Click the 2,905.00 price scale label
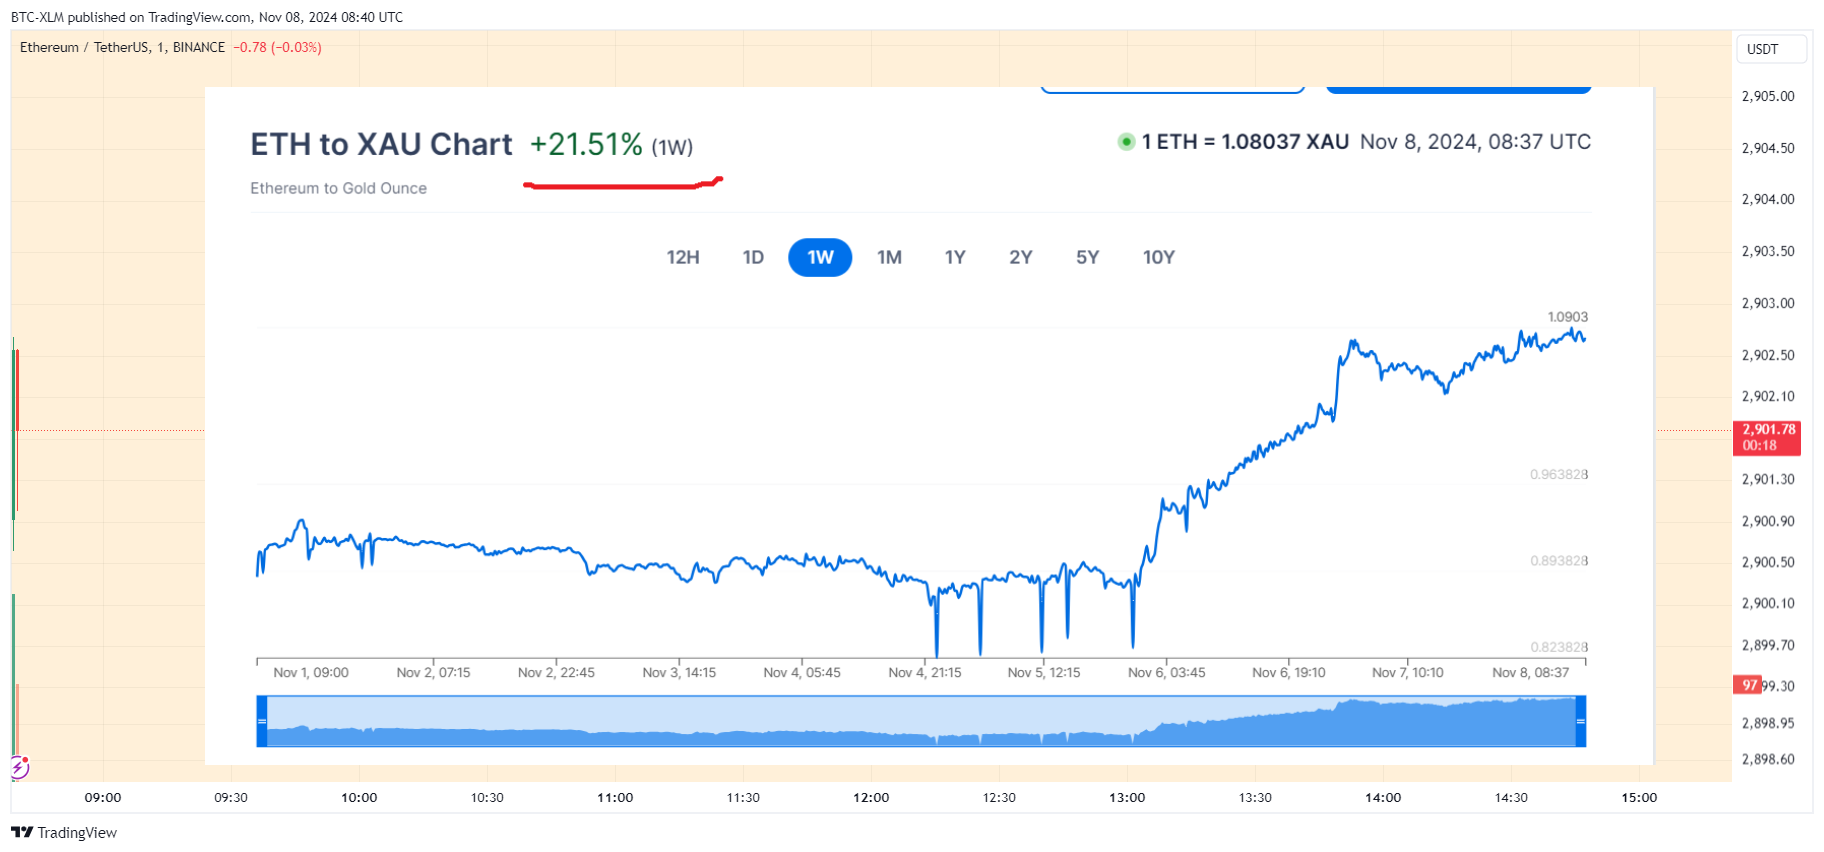1824x852 pixels. [x=1768, y=96]
